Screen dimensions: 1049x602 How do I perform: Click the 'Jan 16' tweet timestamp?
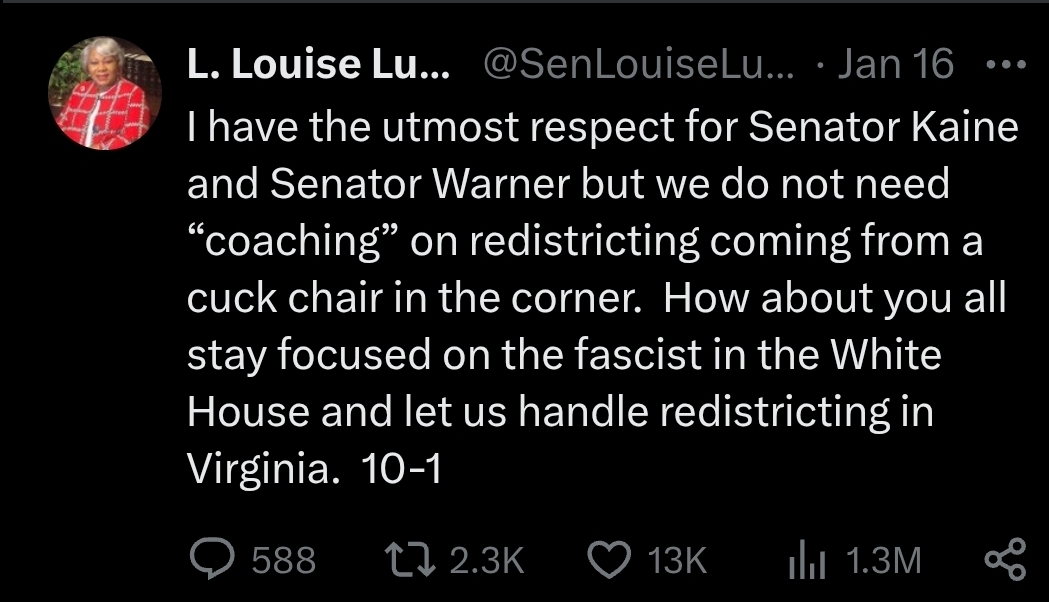896,66
